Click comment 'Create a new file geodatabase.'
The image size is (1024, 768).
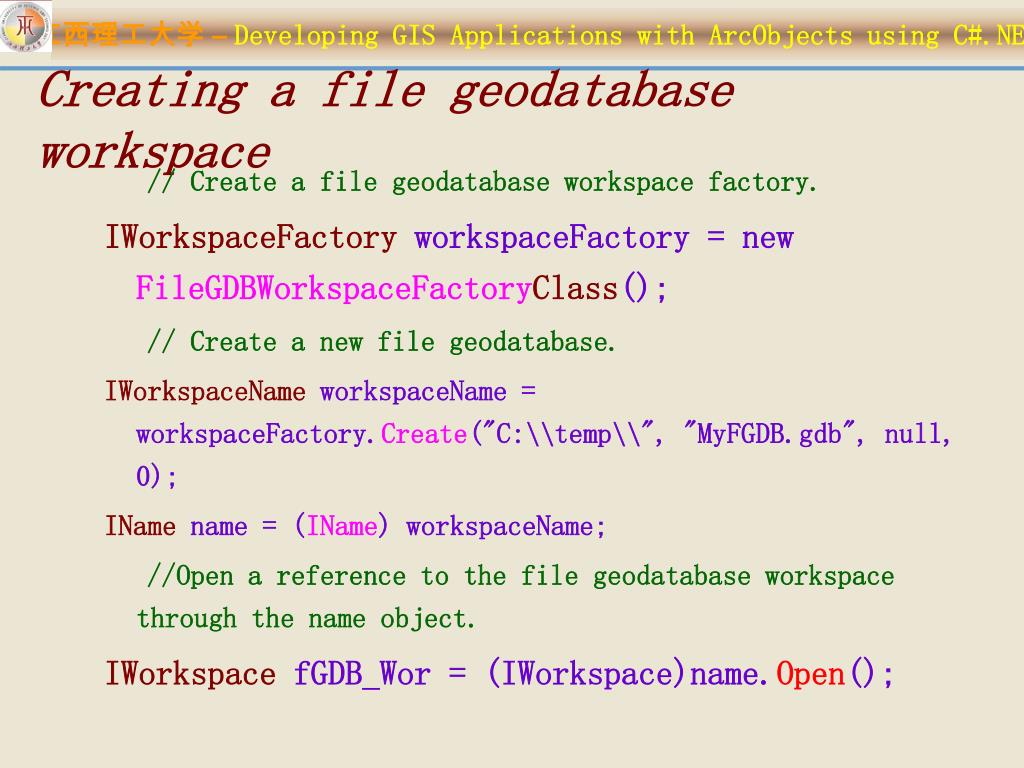402,342
